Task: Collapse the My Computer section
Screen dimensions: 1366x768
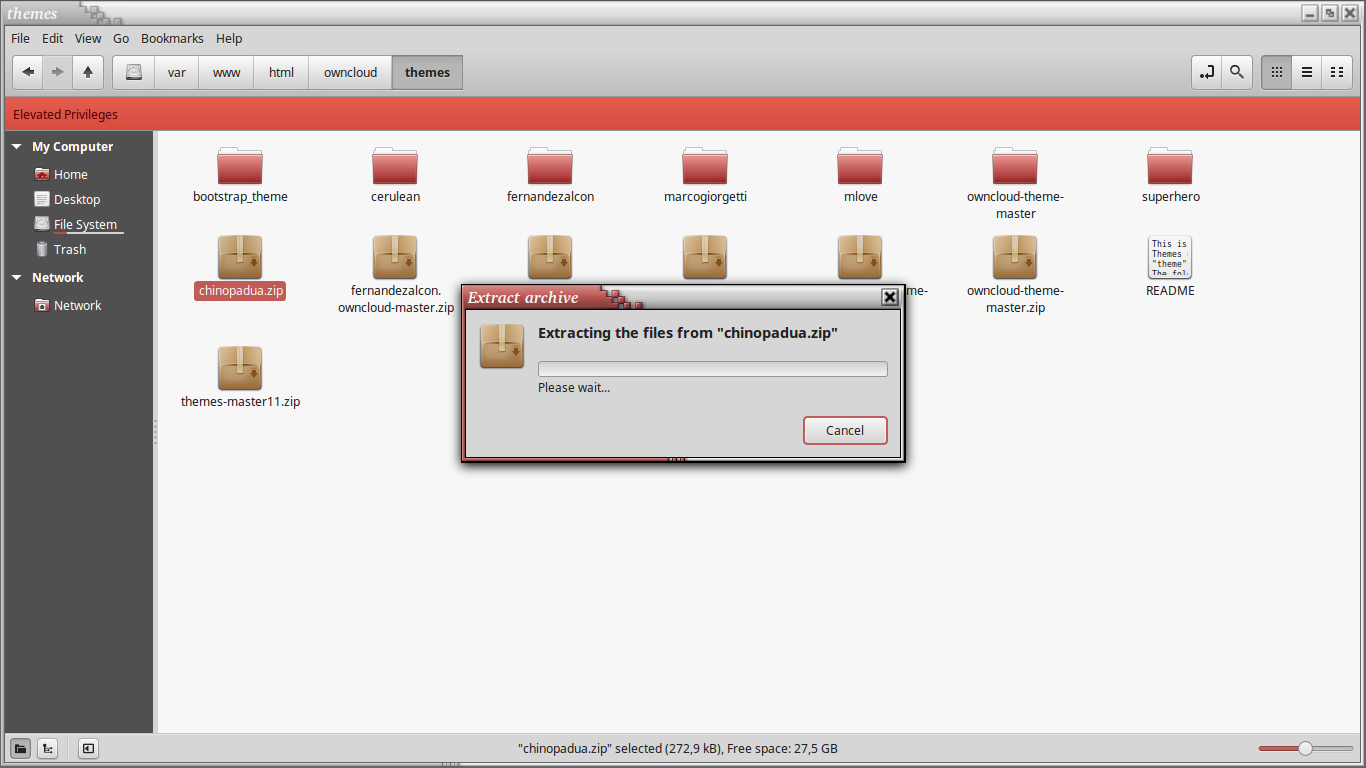Action: [x=17, y=147]
